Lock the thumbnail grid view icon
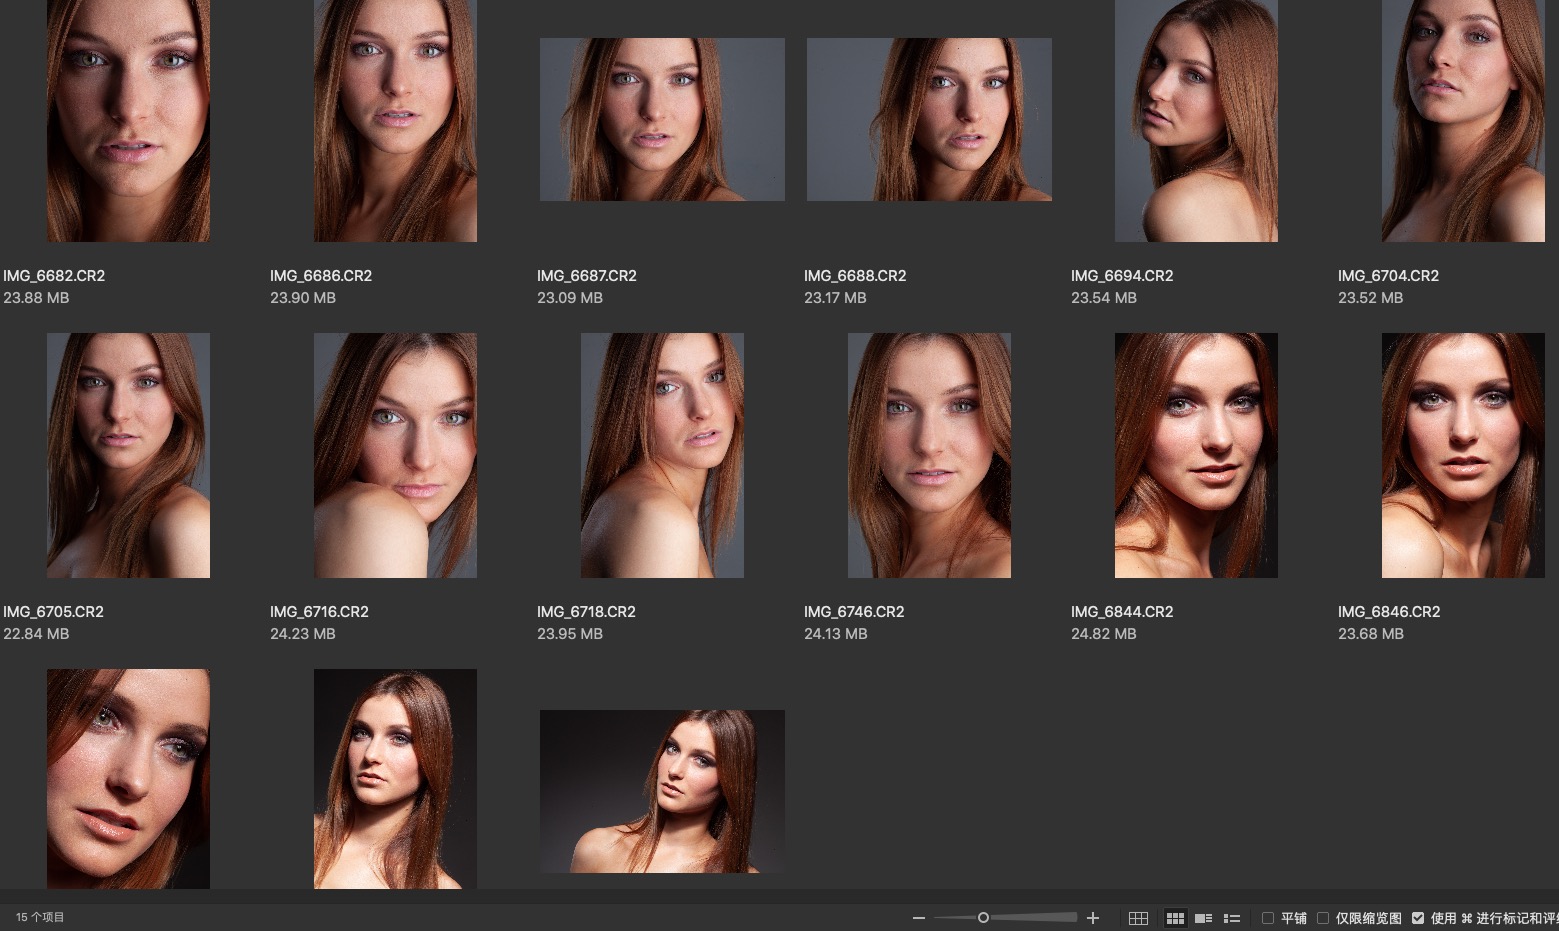 tap(1138, 918)
